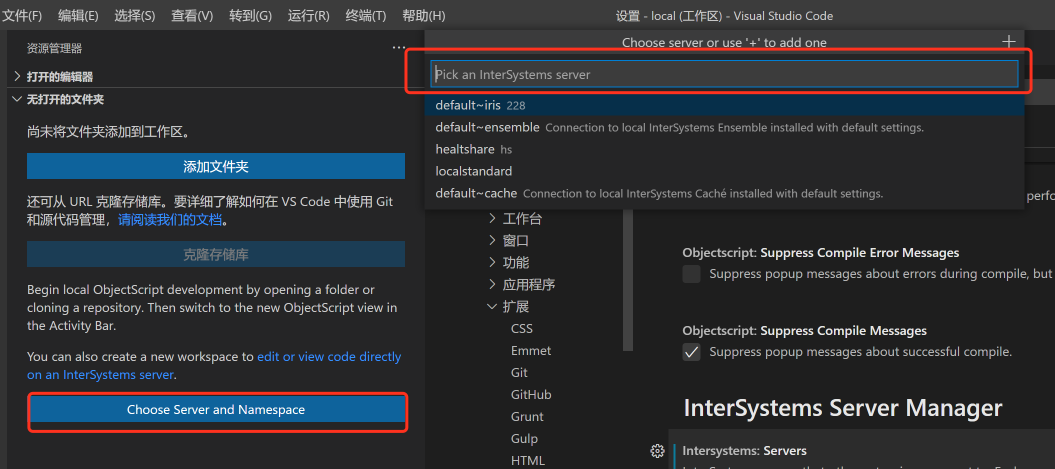
Task: Click the 添加文件夹 button
Action: [216, 166]
